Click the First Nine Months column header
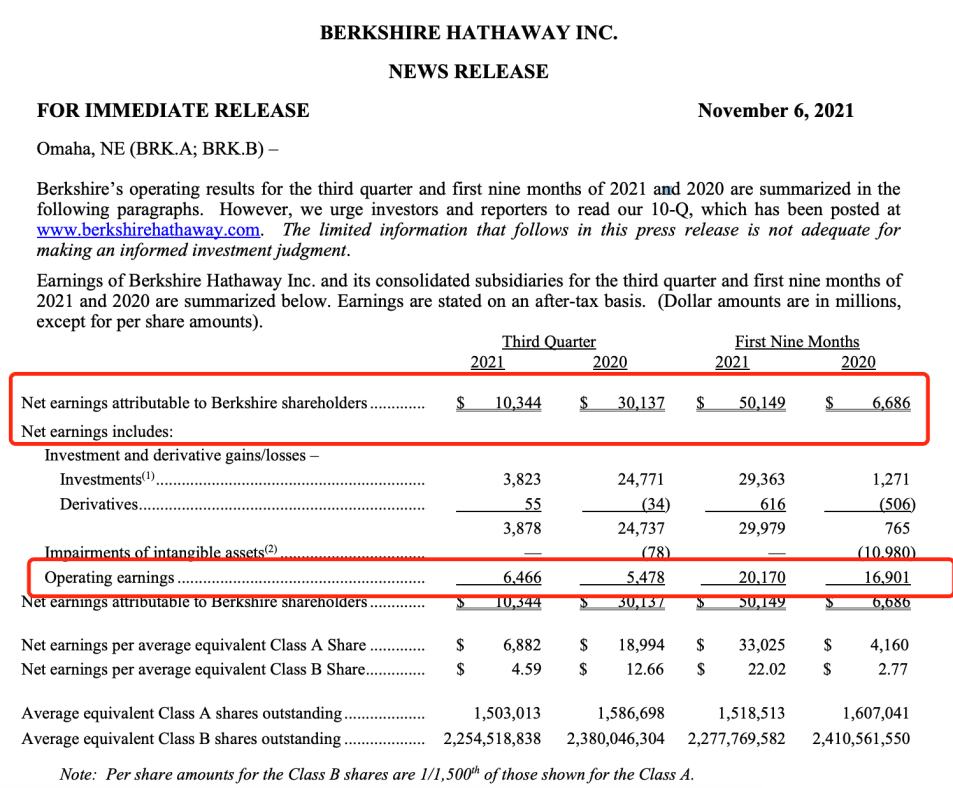Image resolution: width=953 pixels, height=788 pixels. click(796, 341)
